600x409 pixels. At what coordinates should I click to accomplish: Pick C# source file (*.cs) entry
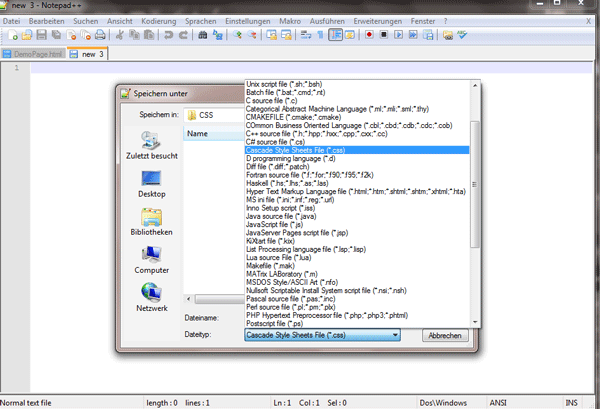click(357, 142)
